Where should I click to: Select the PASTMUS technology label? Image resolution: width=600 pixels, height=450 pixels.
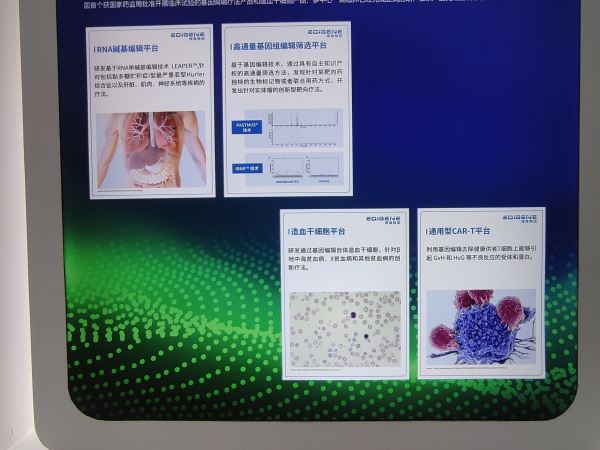coord(247,126)
